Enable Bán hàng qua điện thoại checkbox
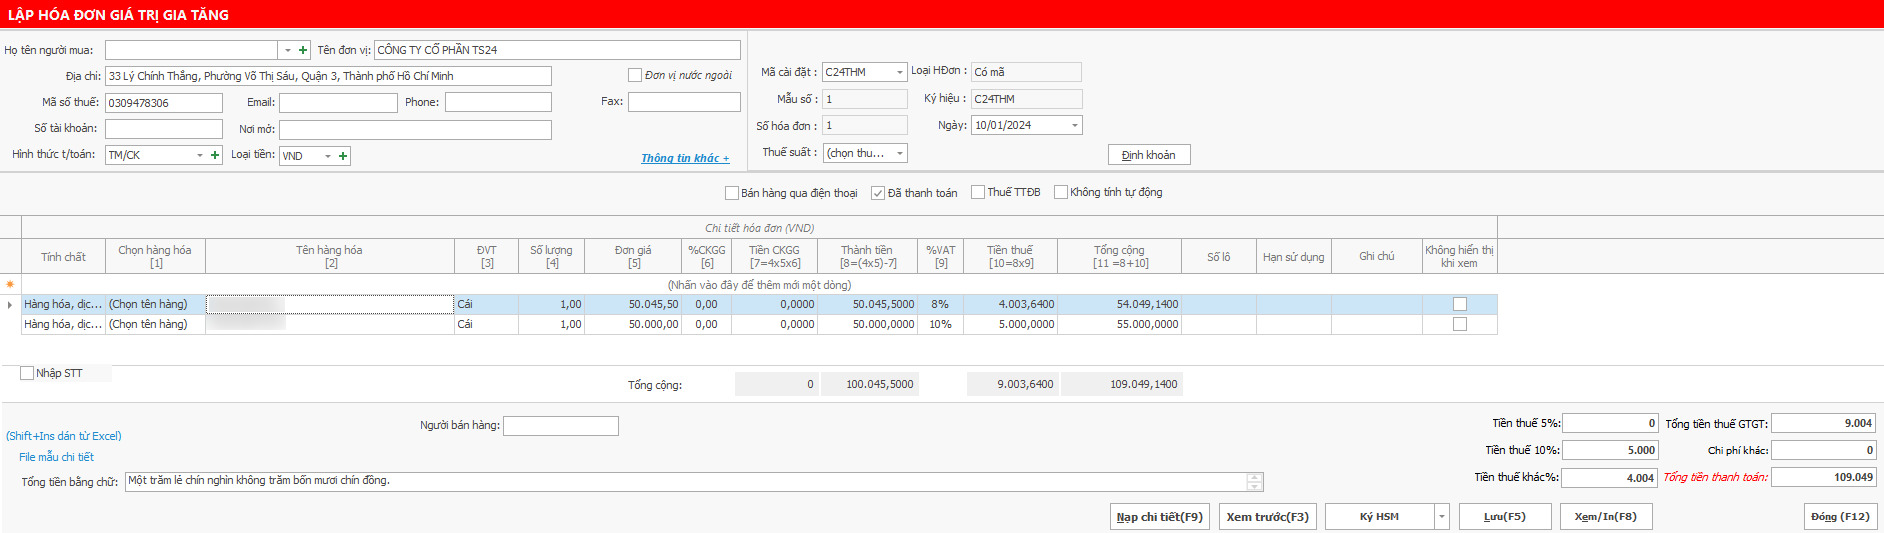The width and height of the screenshot is (1884, 533). coord(731,193)
